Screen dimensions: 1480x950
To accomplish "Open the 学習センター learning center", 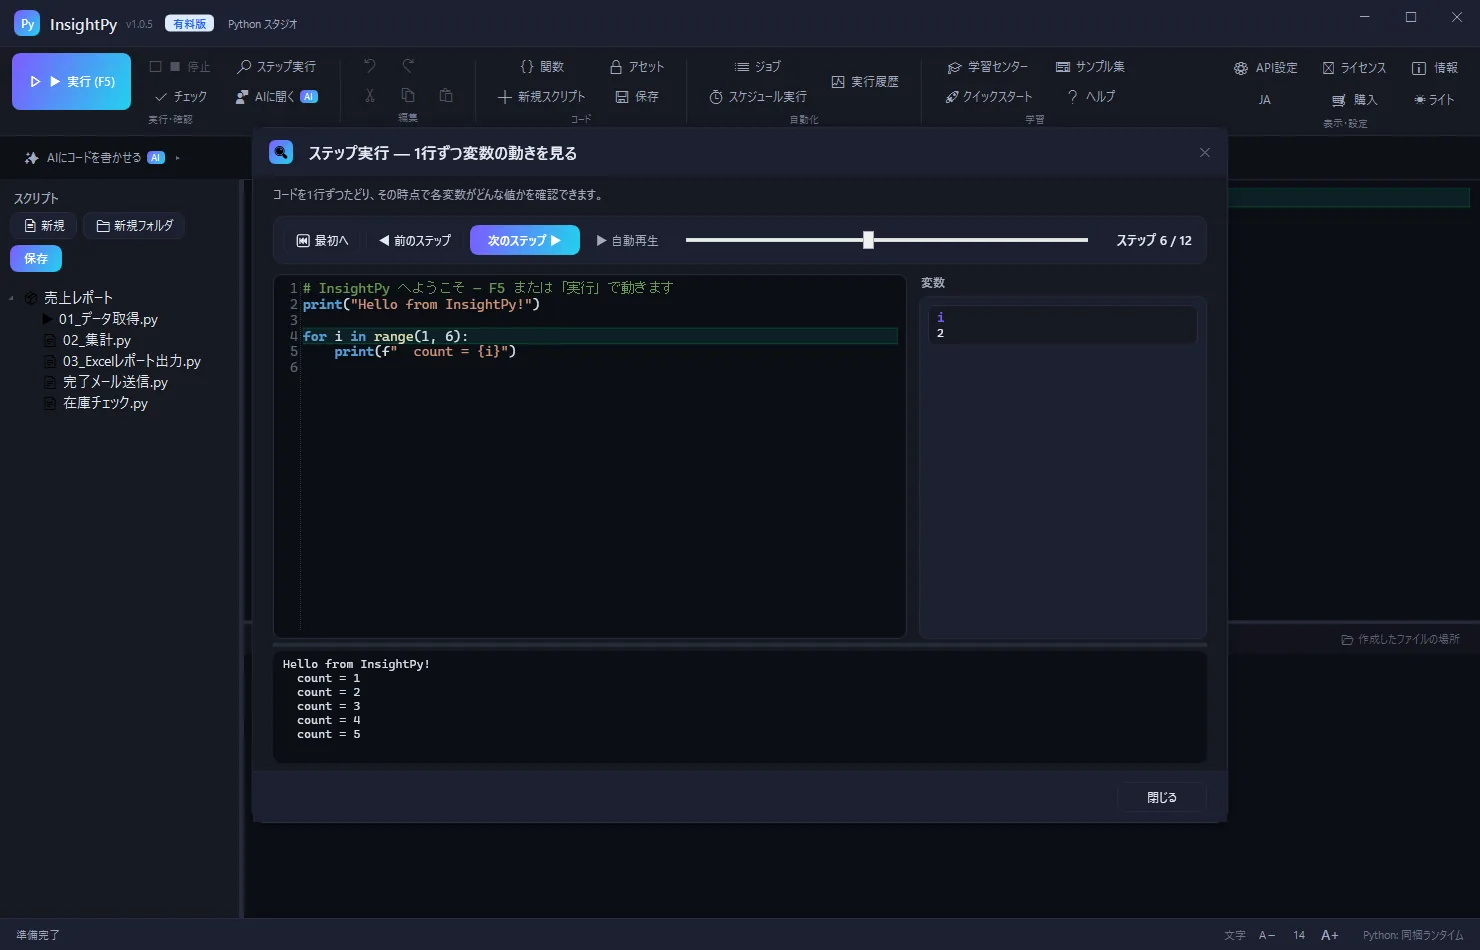I will pos(988,67).
